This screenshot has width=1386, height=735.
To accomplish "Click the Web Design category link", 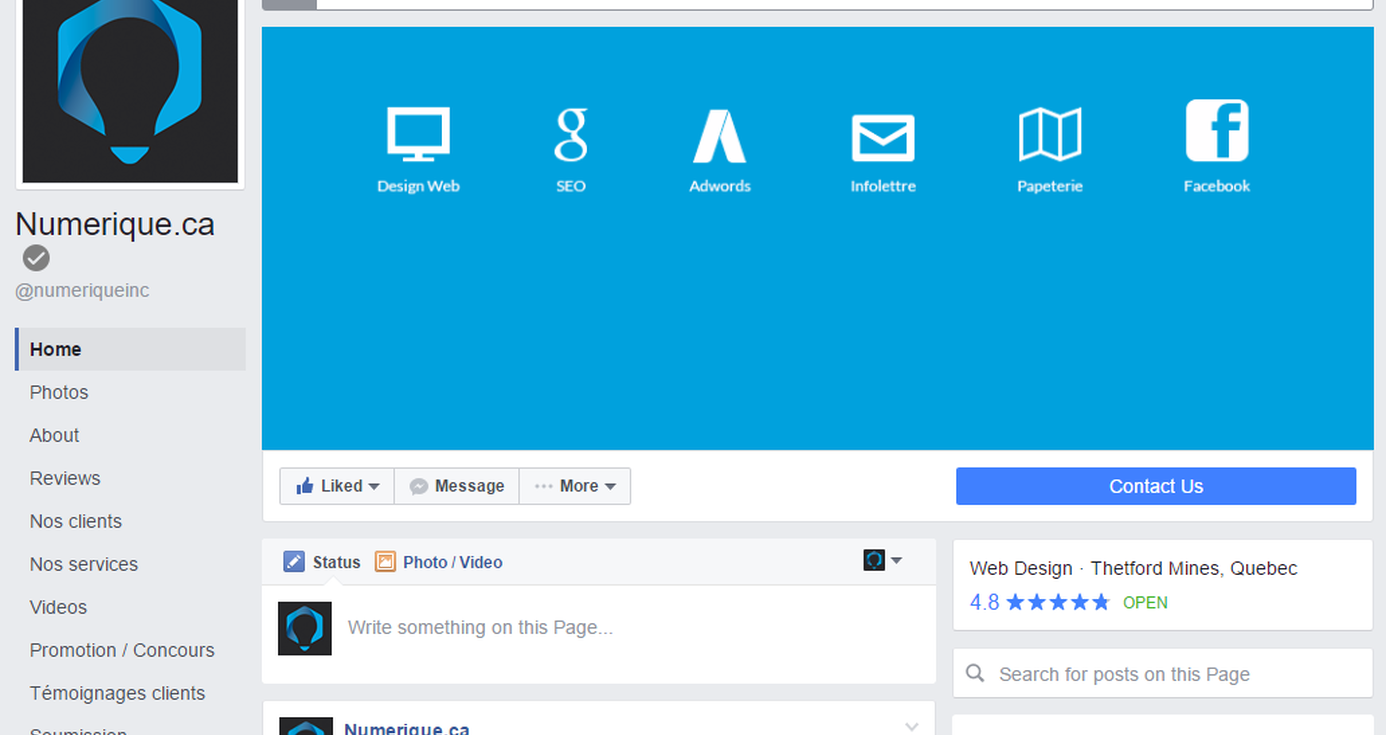I will [1020, 568].
